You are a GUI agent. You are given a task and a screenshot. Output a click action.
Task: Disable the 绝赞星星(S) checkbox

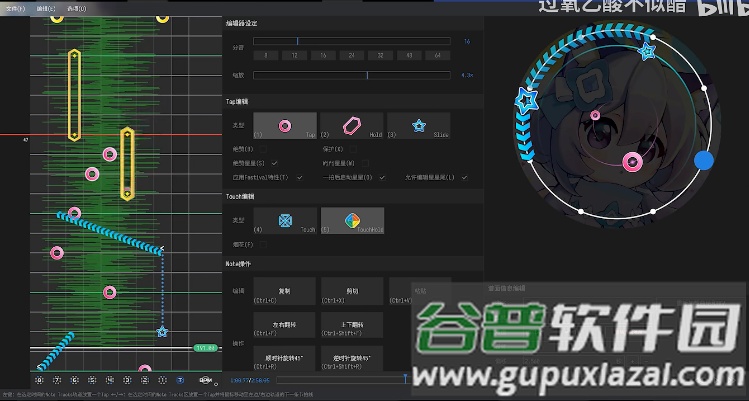tap(274, 163)
